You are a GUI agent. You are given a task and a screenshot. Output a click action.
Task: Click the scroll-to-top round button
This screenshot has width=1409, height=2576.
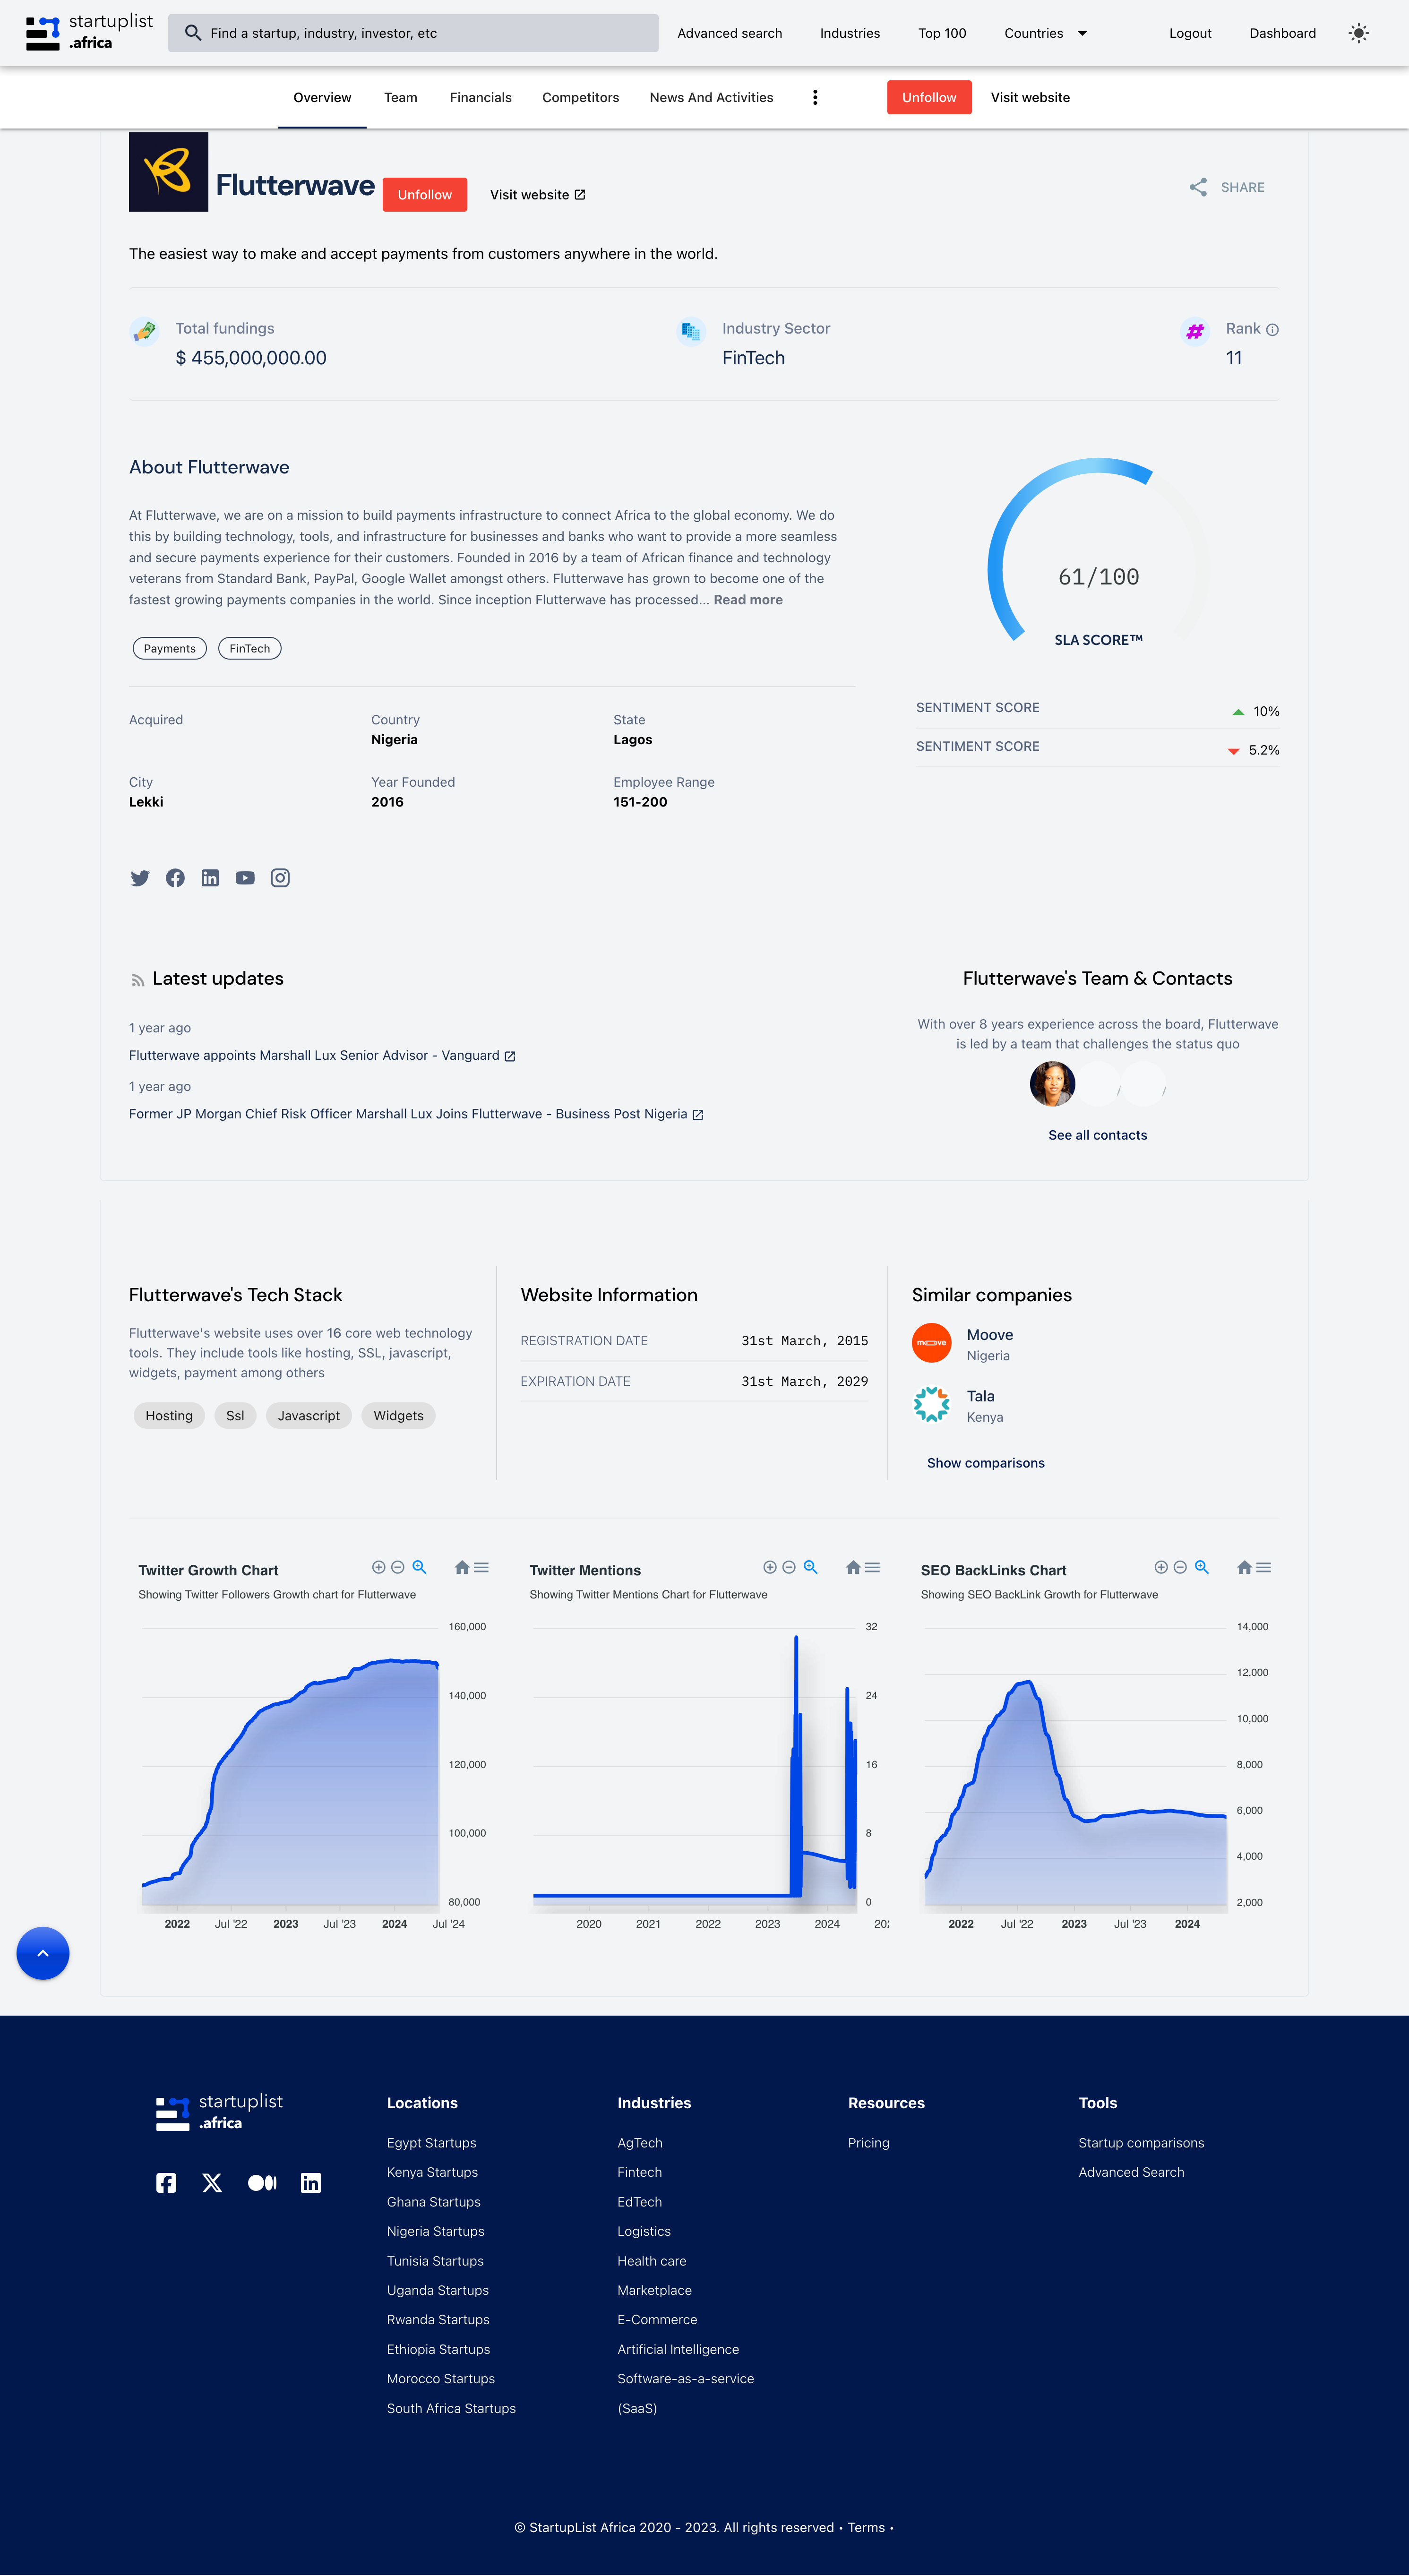(x=43, y=1953)
